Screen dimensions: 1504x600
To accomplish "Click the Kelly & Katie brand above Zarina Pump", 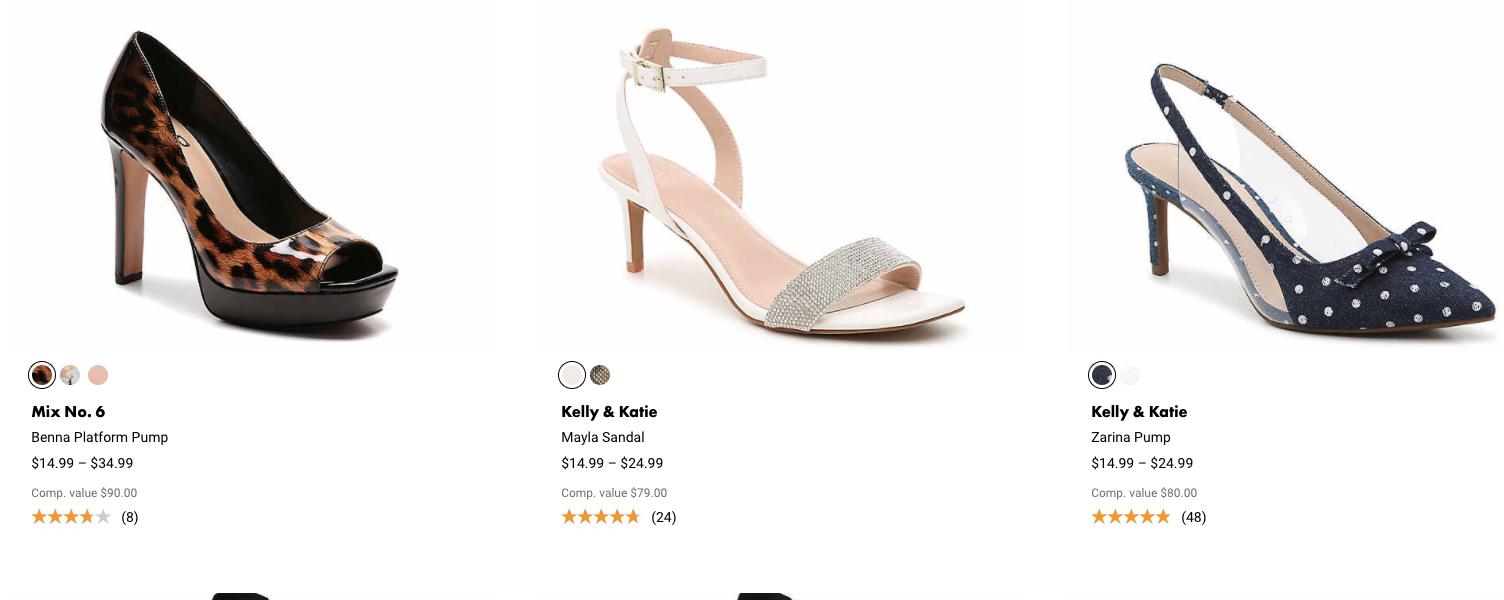I will click(1140, 411).
